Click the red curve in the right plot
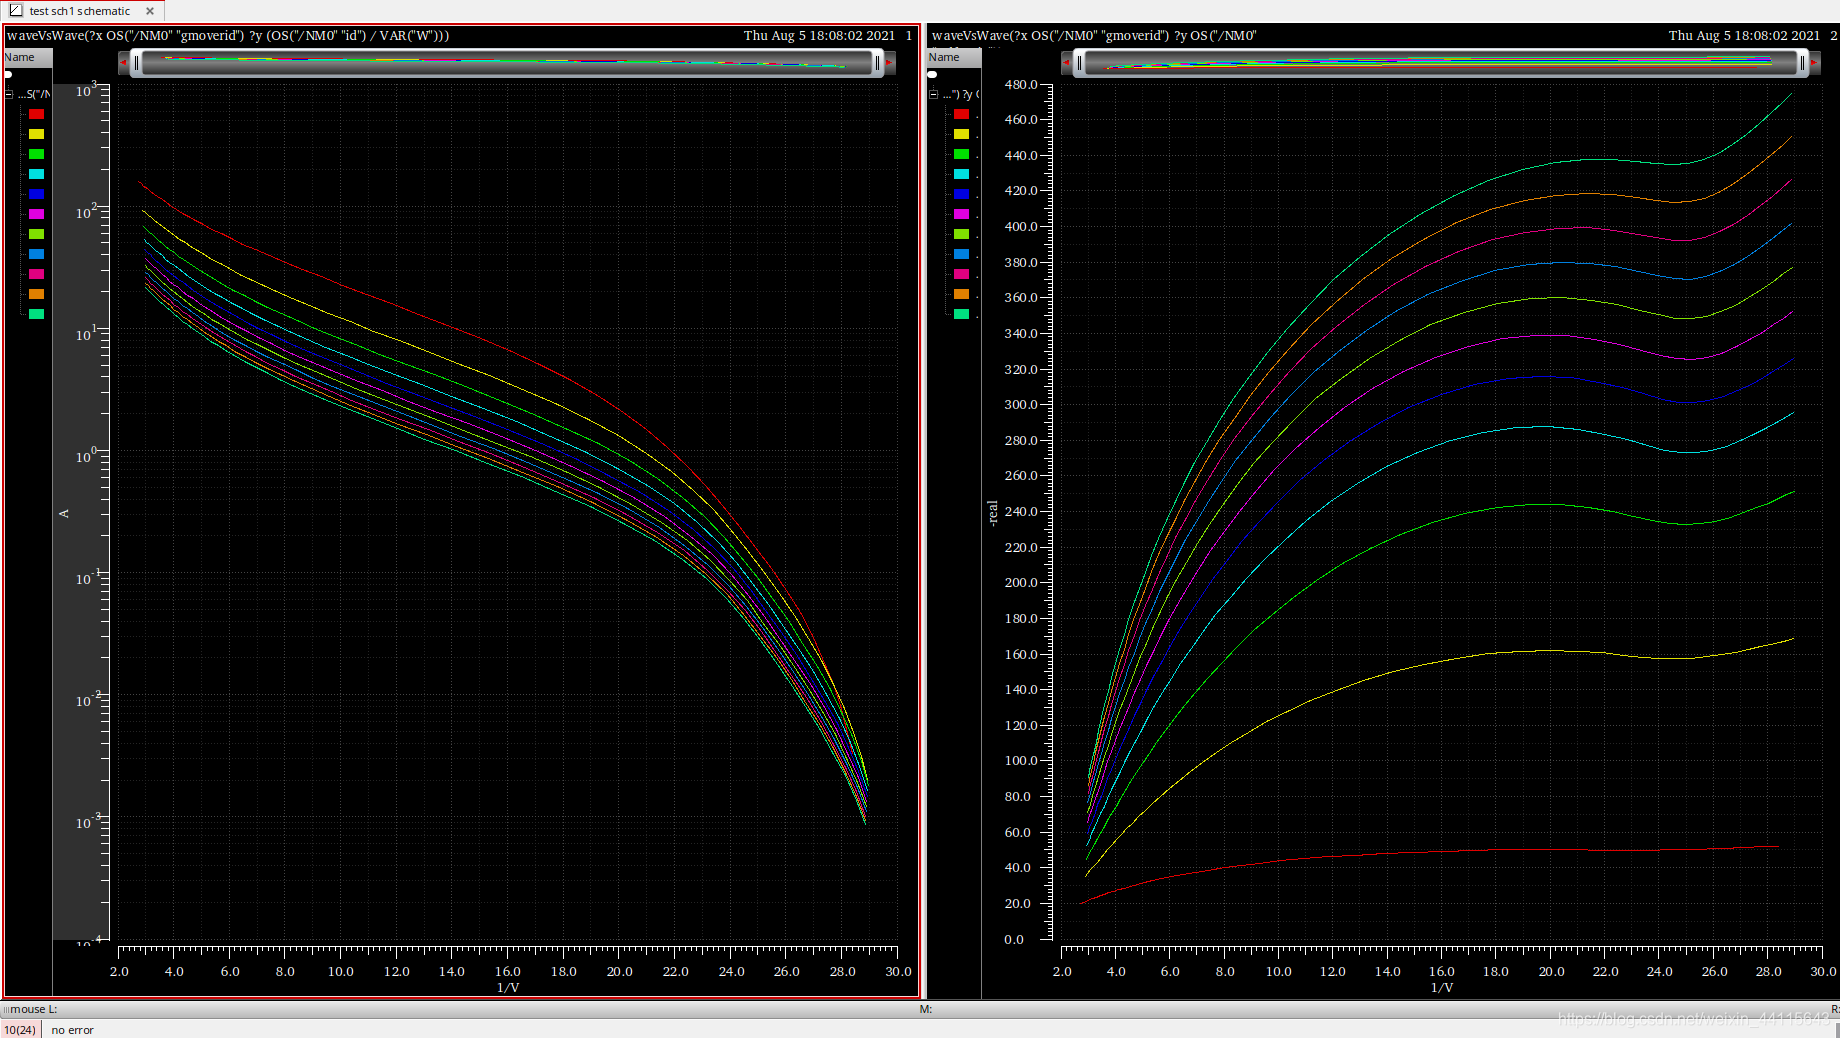Viewport: 1840px width, 1038px height. pos(1430,853)
